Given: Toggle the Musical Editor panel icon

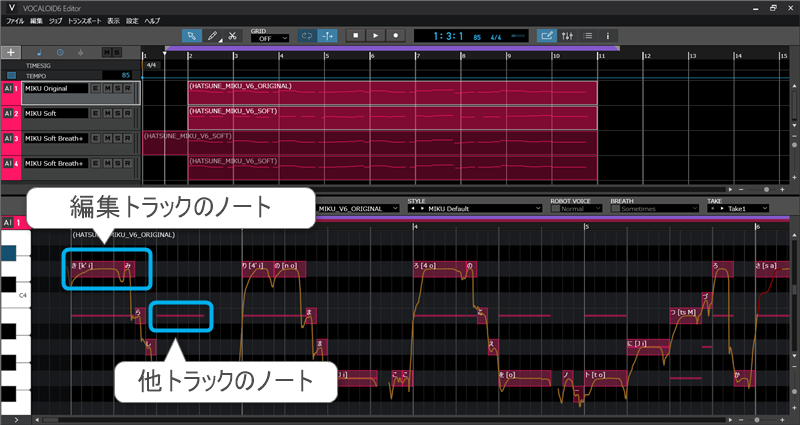Looking at the screenshot, I should click(x=546, y=36).
